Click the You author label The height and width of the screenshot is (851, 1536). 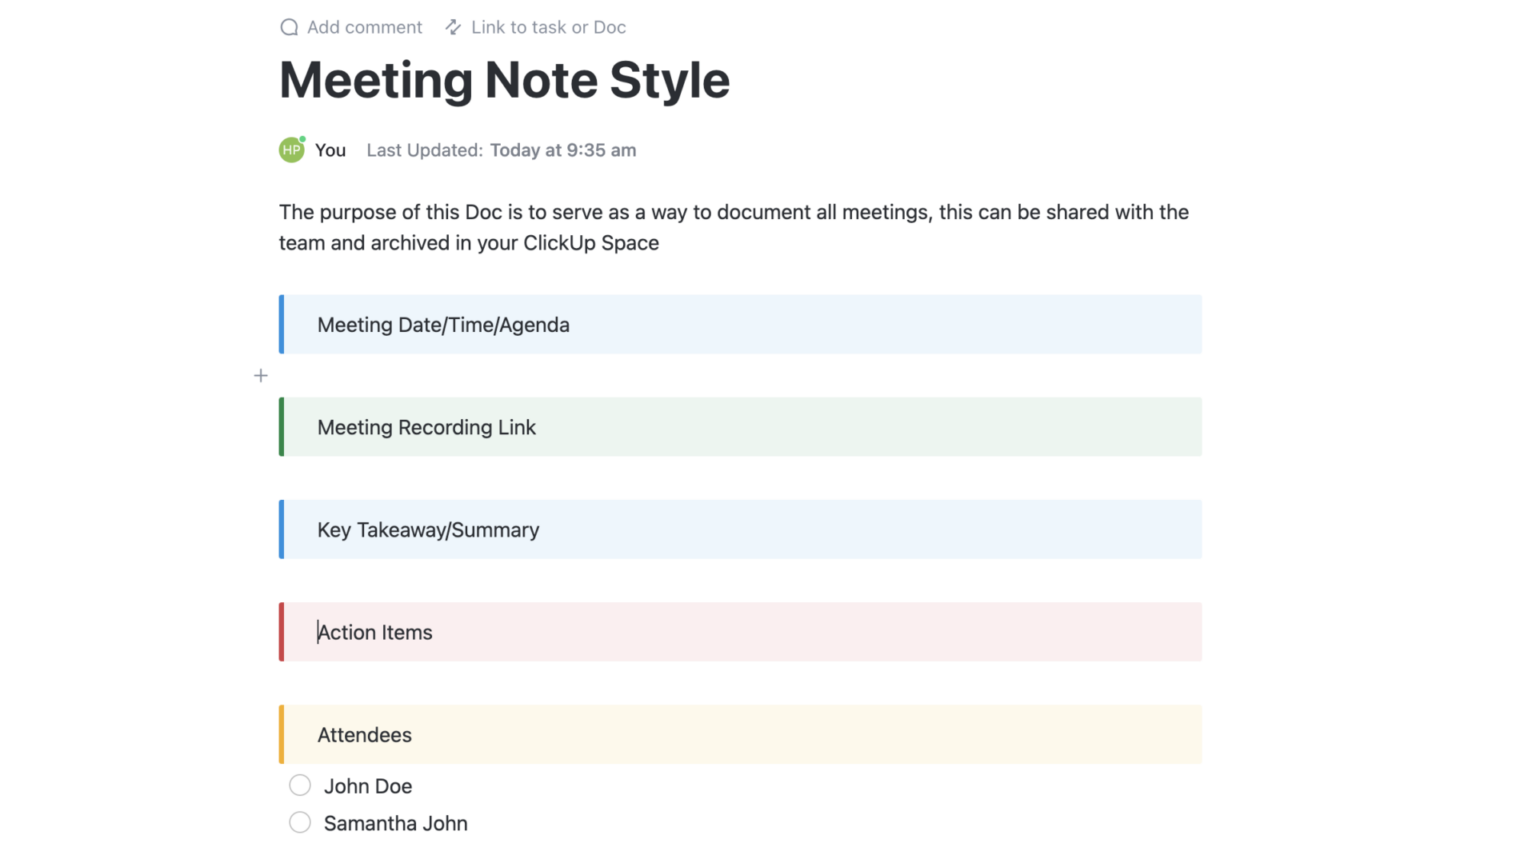tap(329, 149)
